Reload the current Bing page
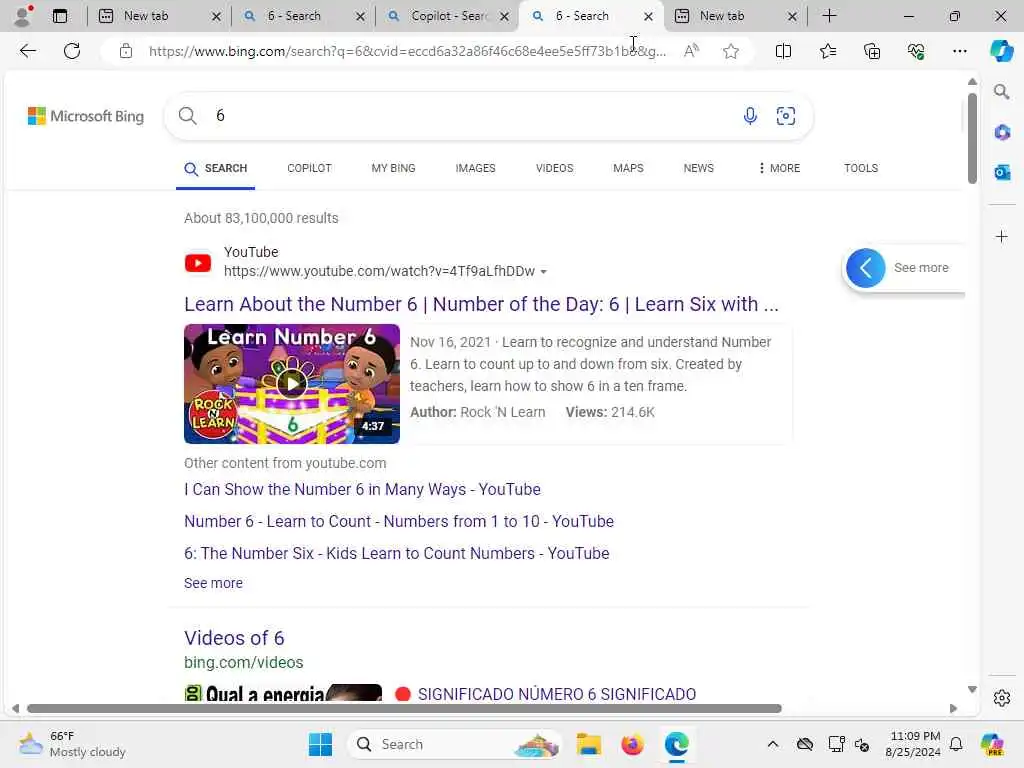Image resolution: width=1024 pixels, height=768 pixels. tap(72, 51)
